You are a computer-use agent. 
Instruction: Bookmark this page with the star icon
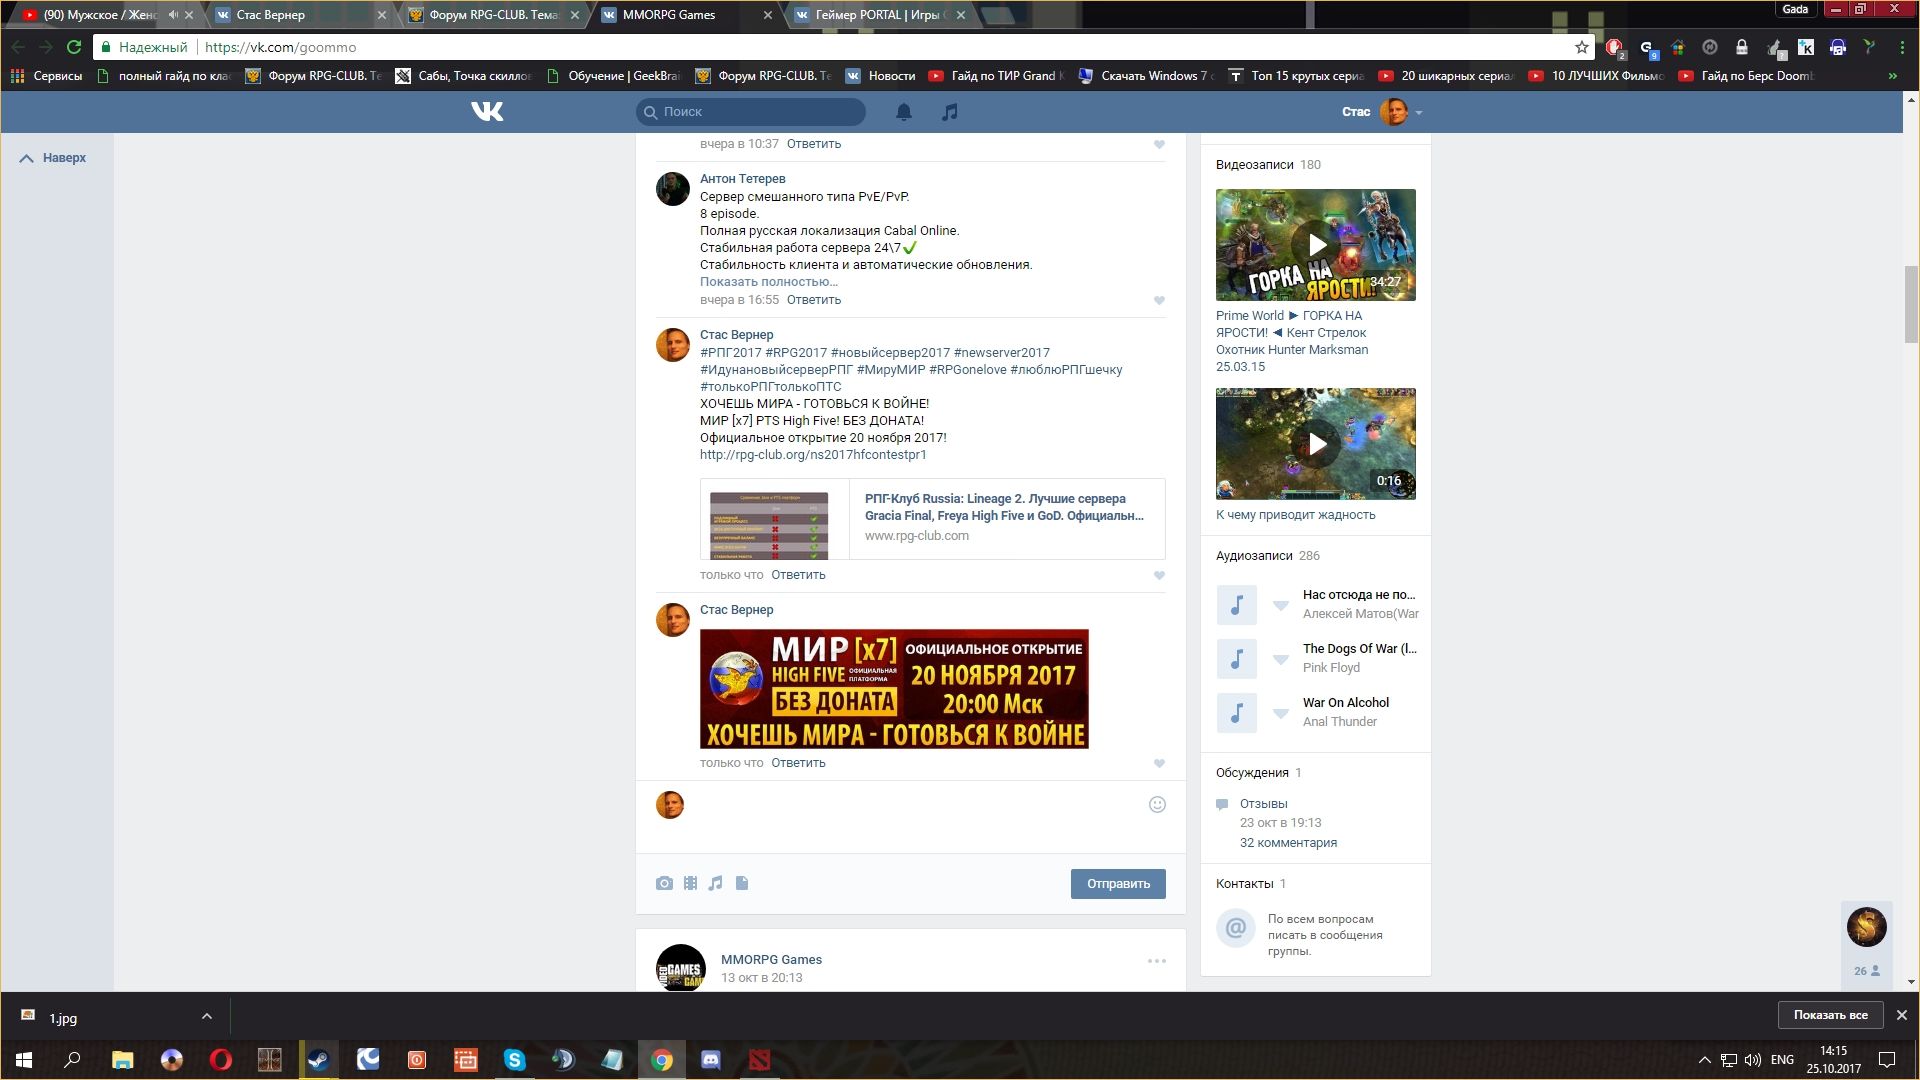click(1581, 47)
